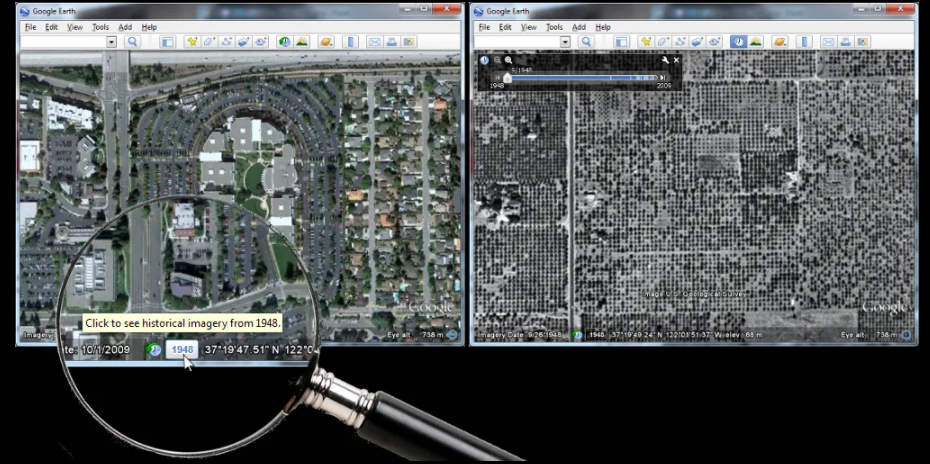
Task: Open planet switcher dropdown in right window
Action: pos(780,42)
